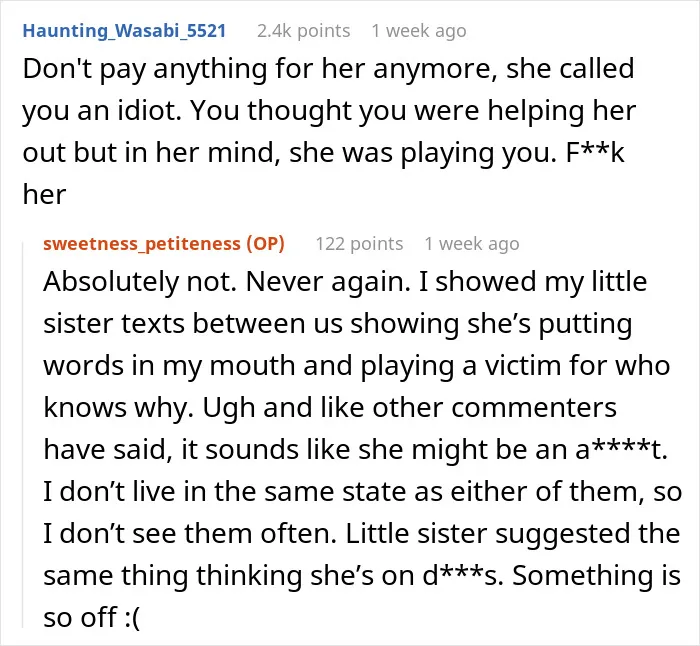Open Haunting_Wasabi_5521's user profile
Screen dimensions: 700x646
pyautogui.click(x=124, y=31)
